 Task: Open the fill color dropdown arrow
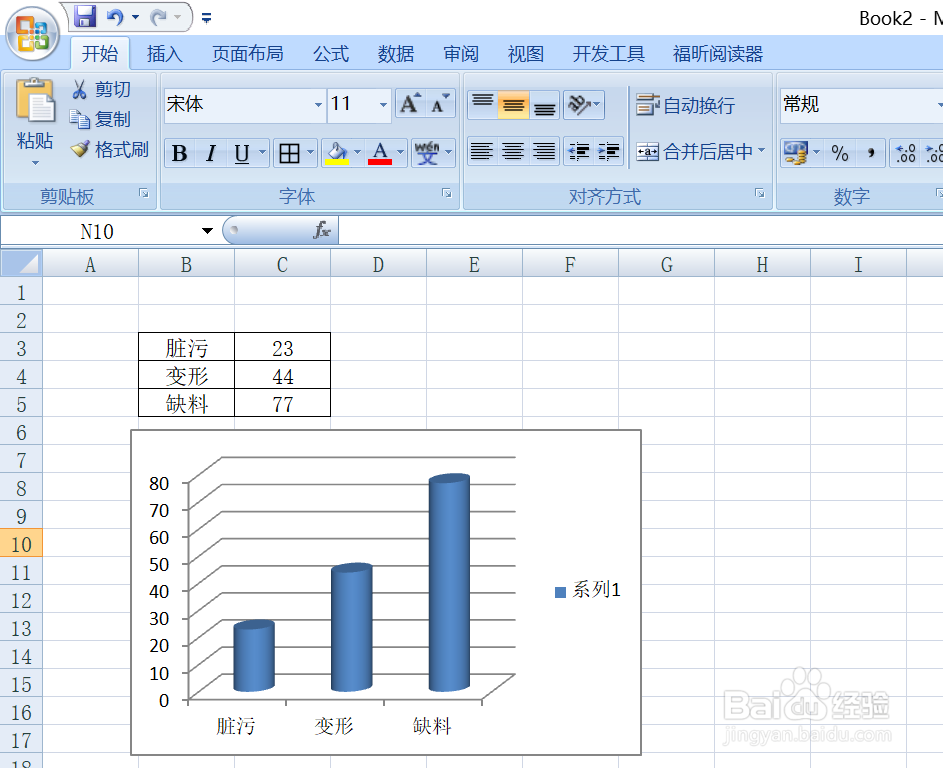tap(357, 153)
